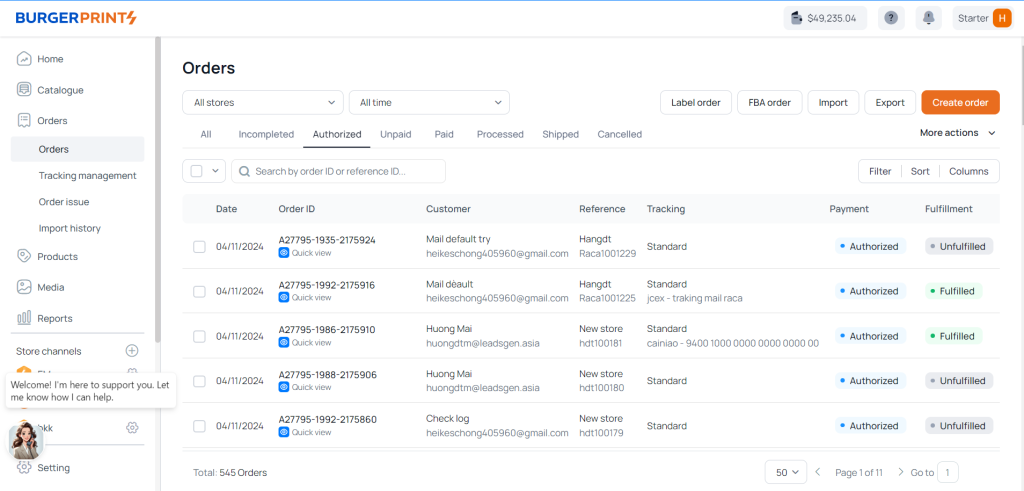This screenshot has width=1024, height=491.
Task: Open Reports from the sidebar icon
Action: pos(24,318)
